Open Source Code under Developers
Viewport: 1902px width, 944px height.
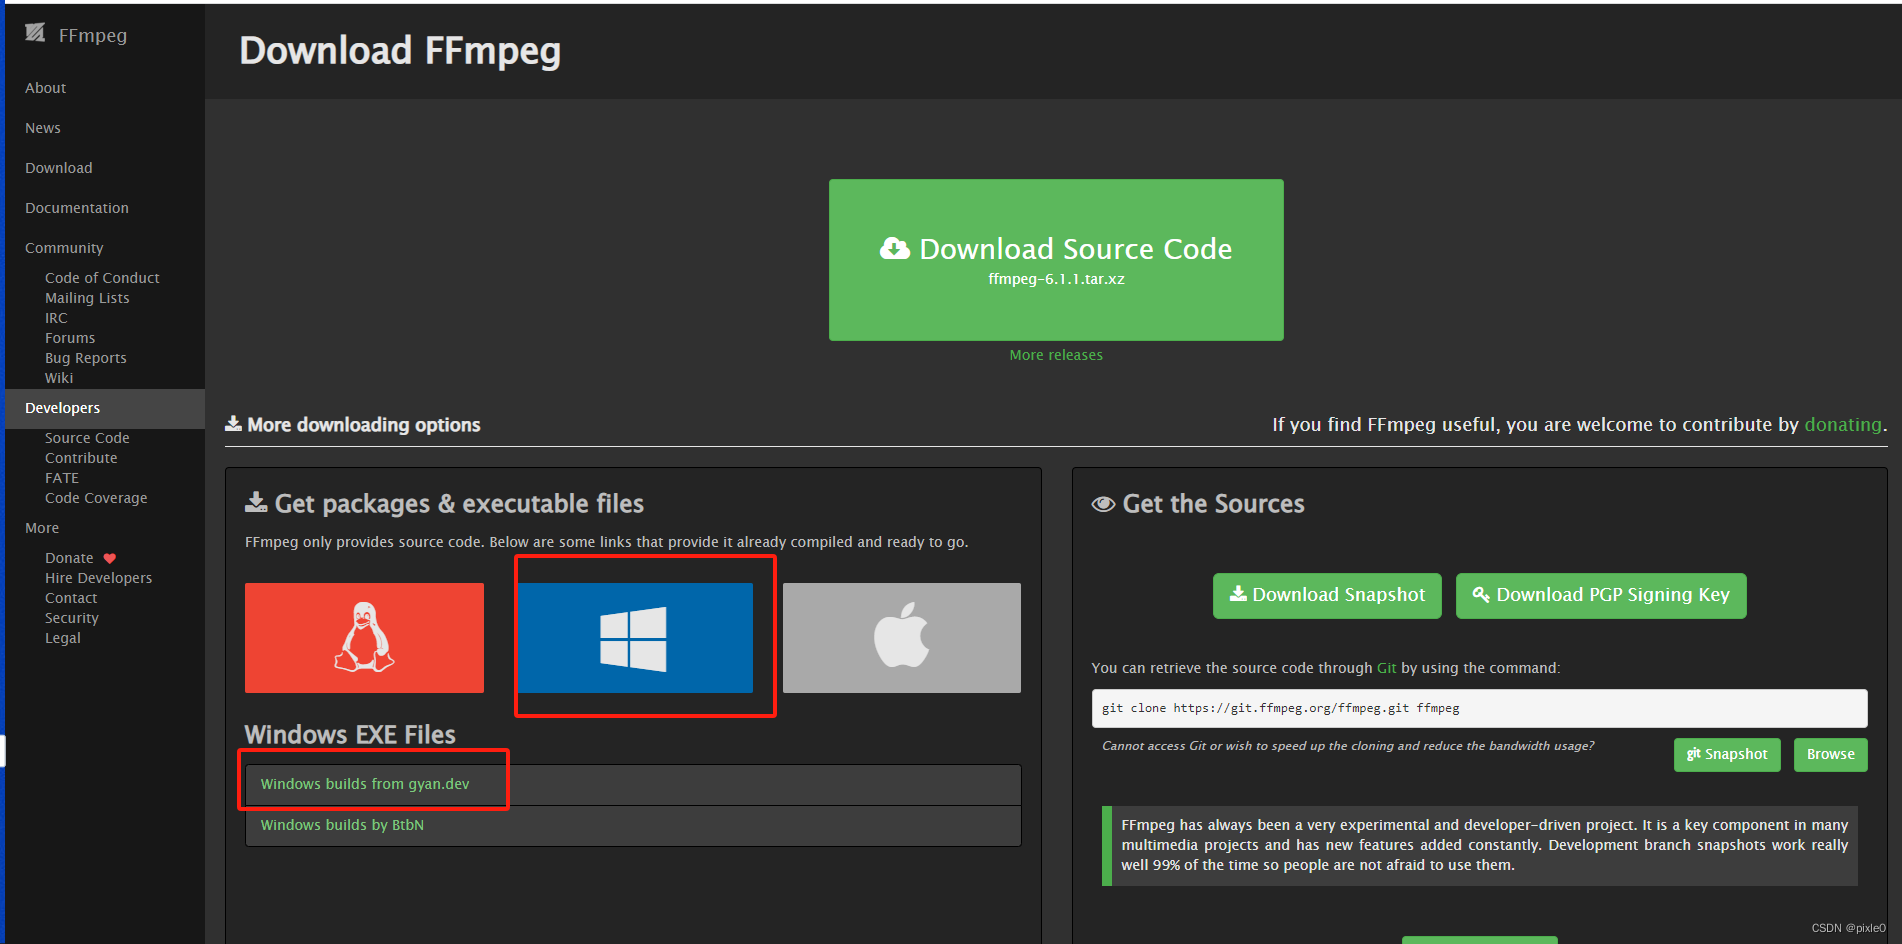point(87,438)
